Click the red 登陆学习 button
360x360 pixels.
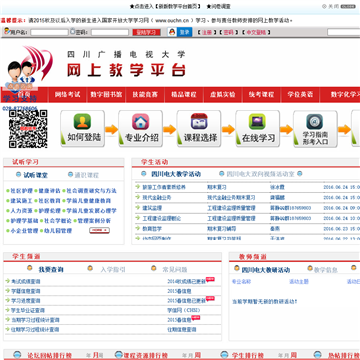point(146,32)
